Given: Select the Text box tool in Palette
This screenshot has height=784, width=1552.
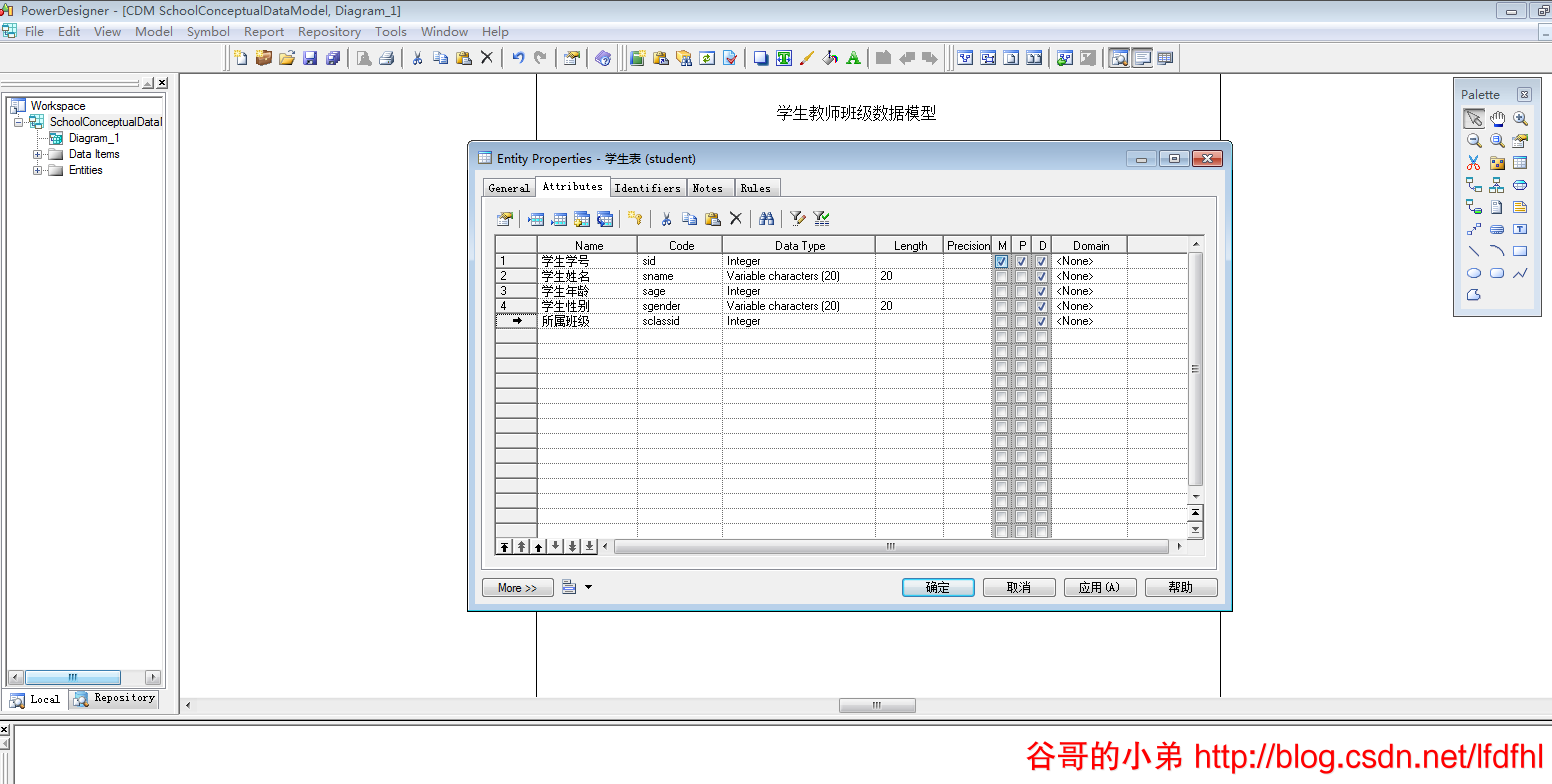Looking at the screenshot, I should pos(1520,229).
